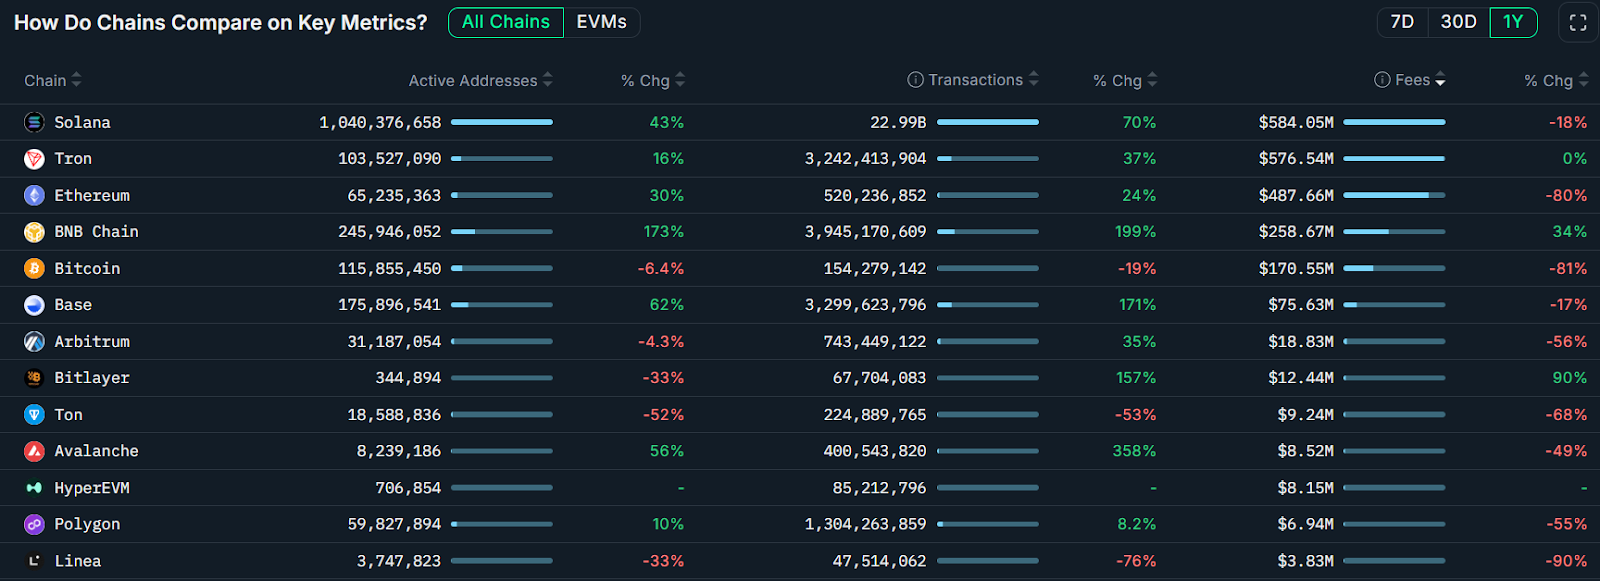Click Solana's Active Addresses progress bar
The height and width of the screenshot is (581, 1600).
tap(501, 122)
